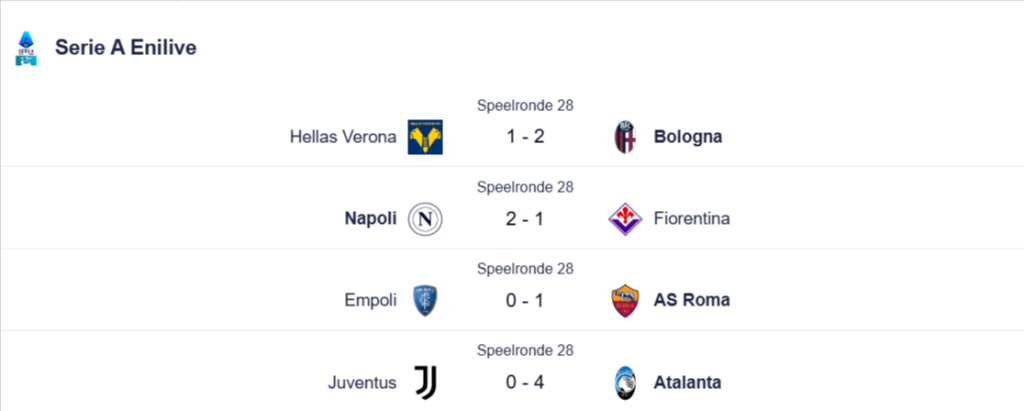This screenshot has width=1024, height=411.
Task: Click the Serie A league logo
Action: [27, 47]
